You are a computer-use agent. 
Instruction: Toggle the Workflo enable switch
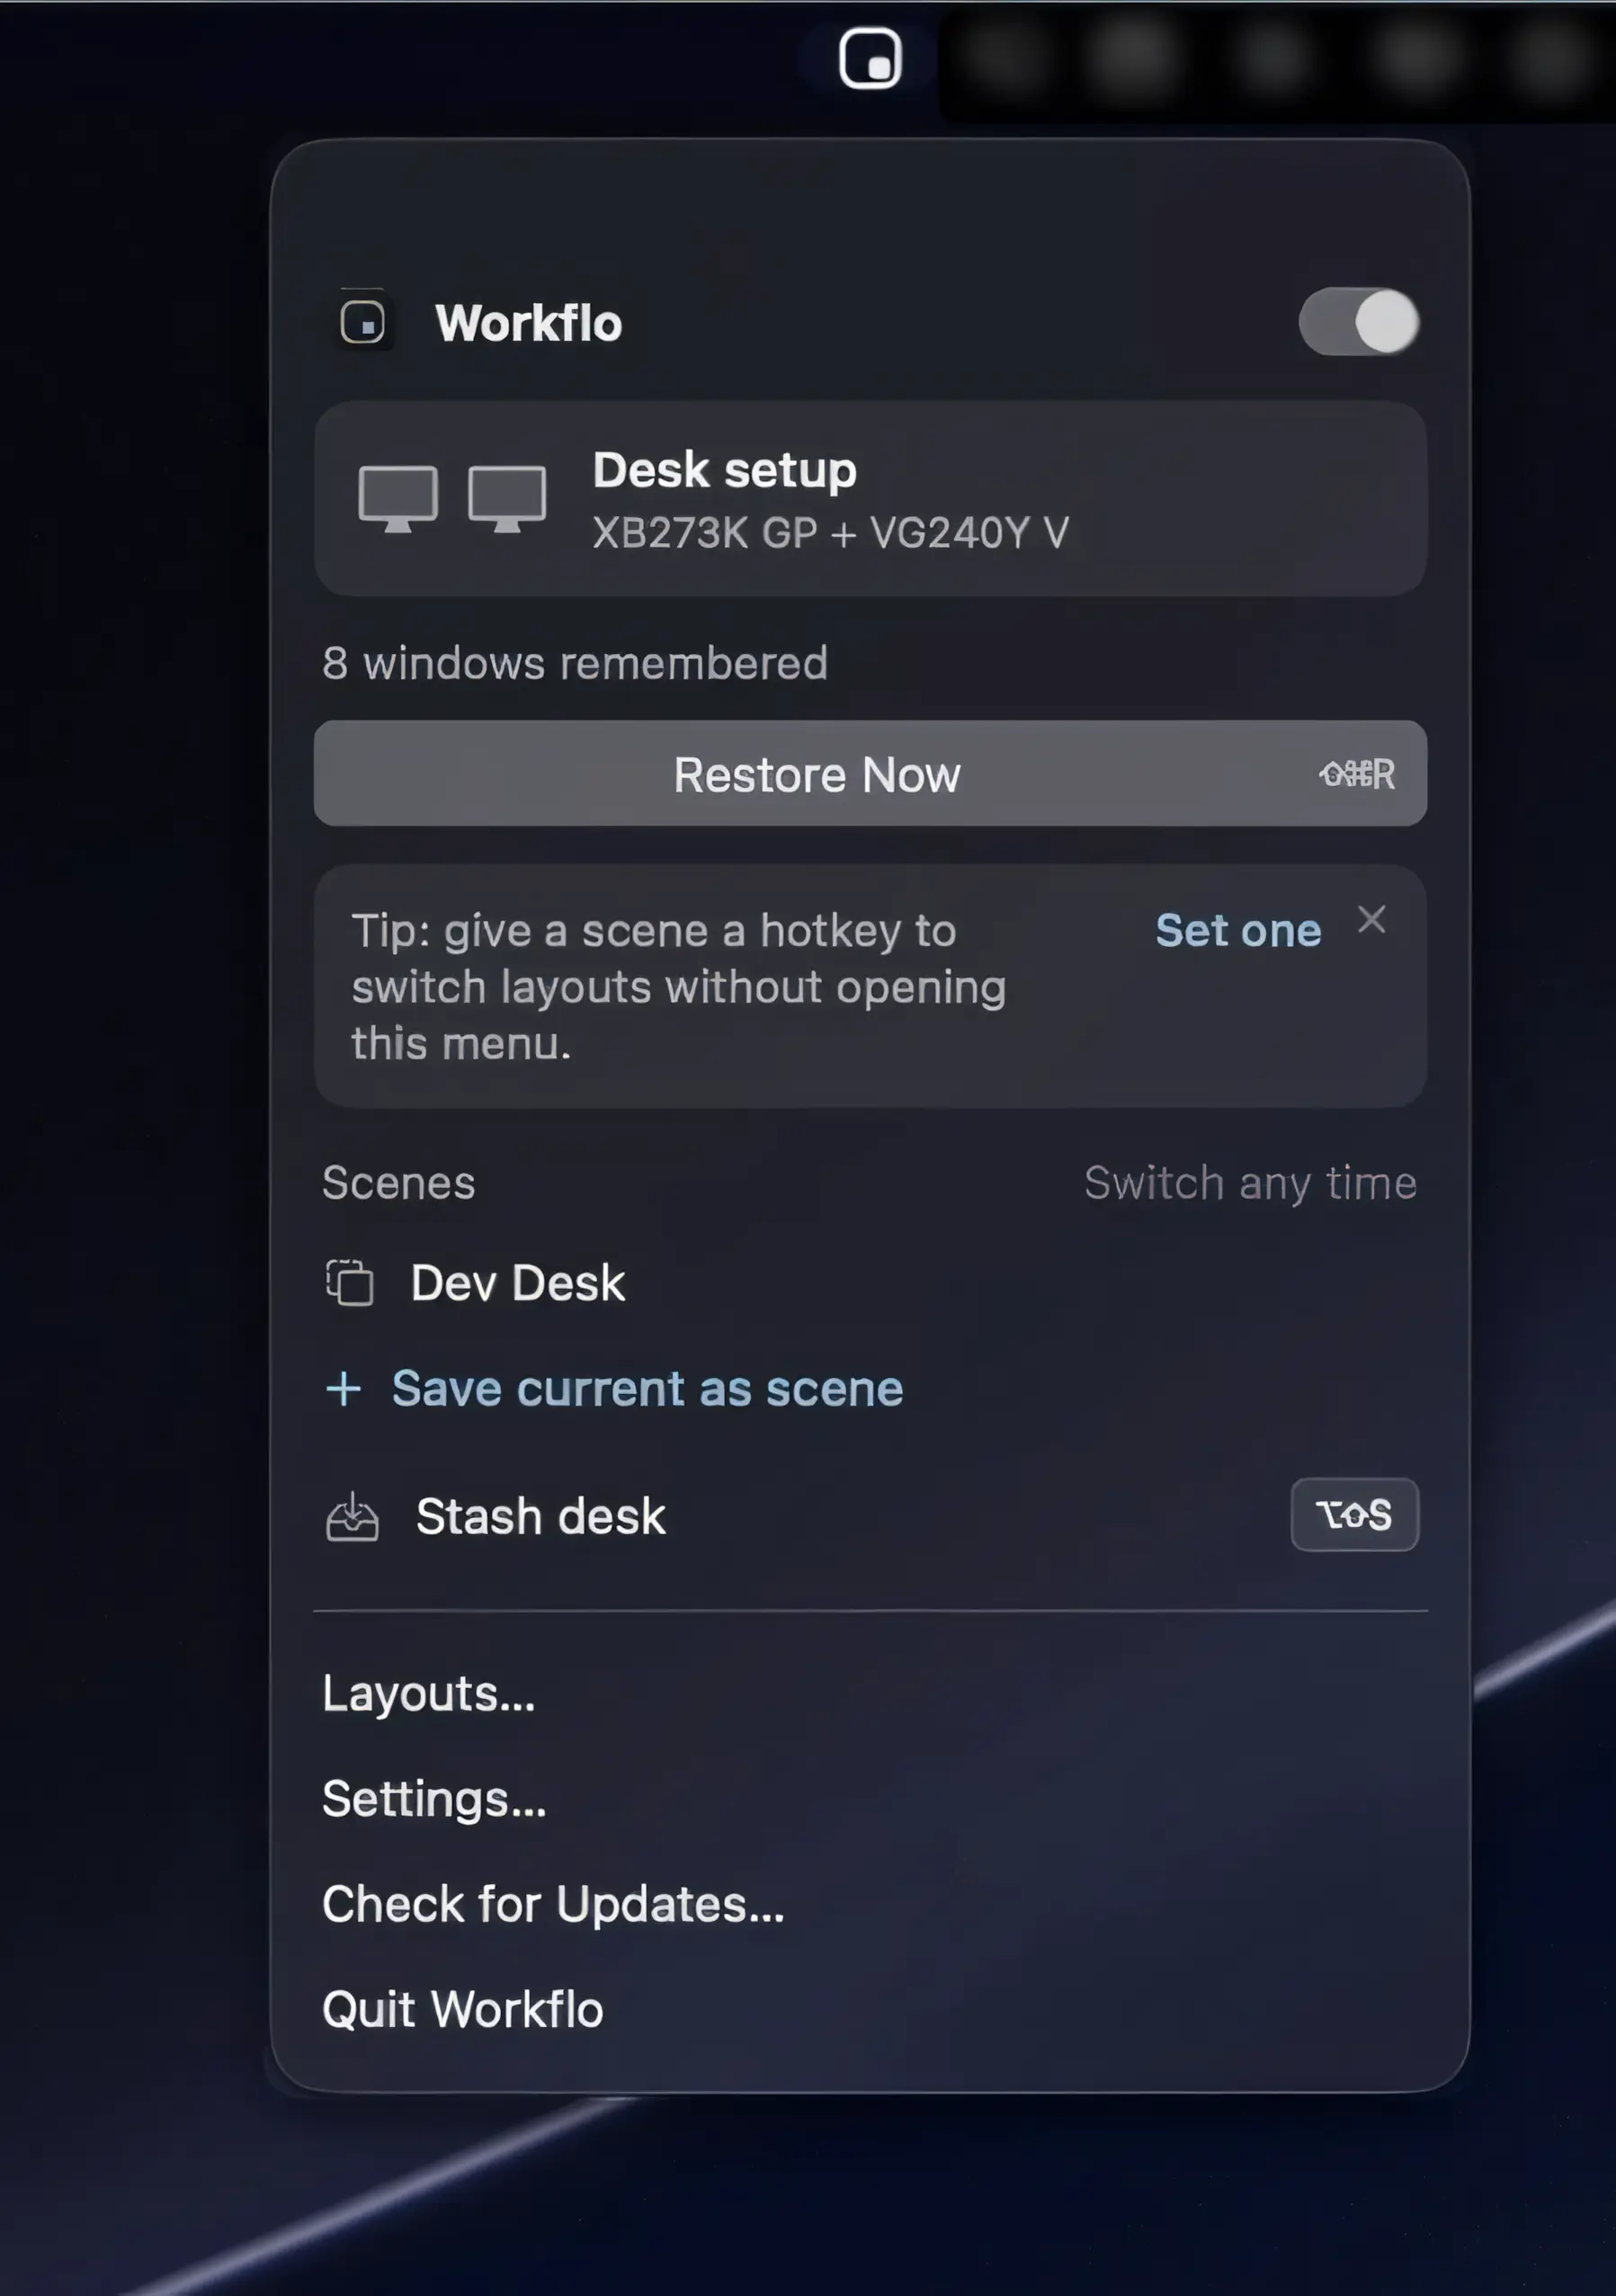pos(1358,322)
